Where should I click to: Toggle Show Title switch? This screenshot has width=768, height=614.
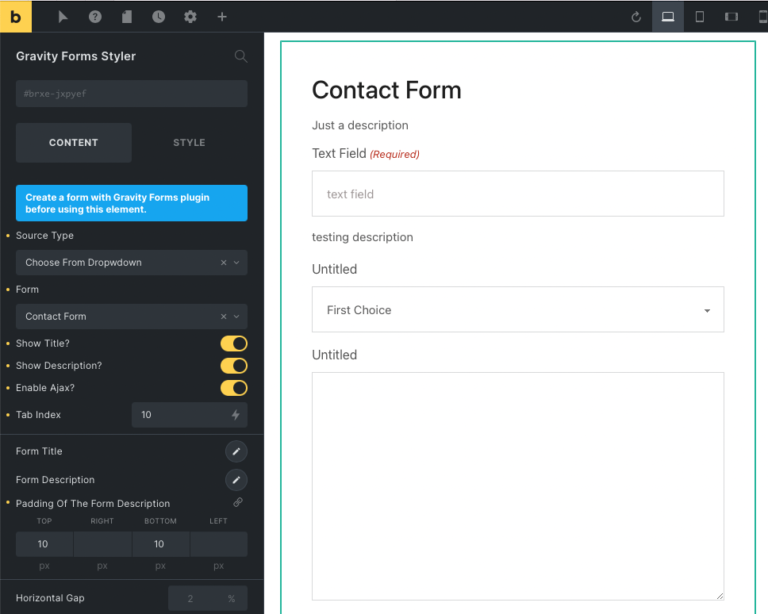[x=234, y=344]
